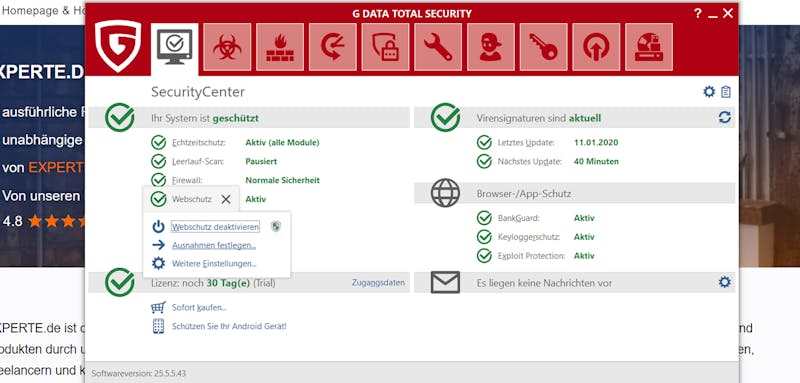Click the large check beside Virensignaturen sind aktuell

(x=445, y=117)
